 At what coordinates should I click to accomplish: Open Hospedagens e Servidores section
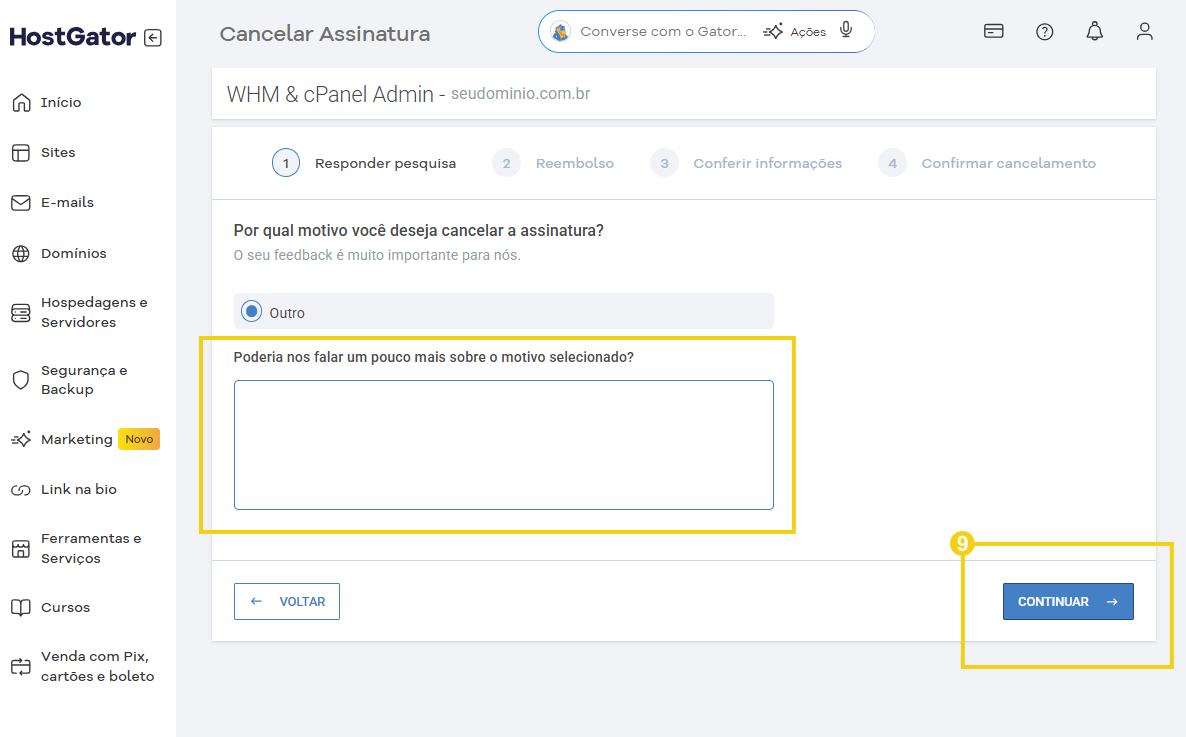point(93,312)
